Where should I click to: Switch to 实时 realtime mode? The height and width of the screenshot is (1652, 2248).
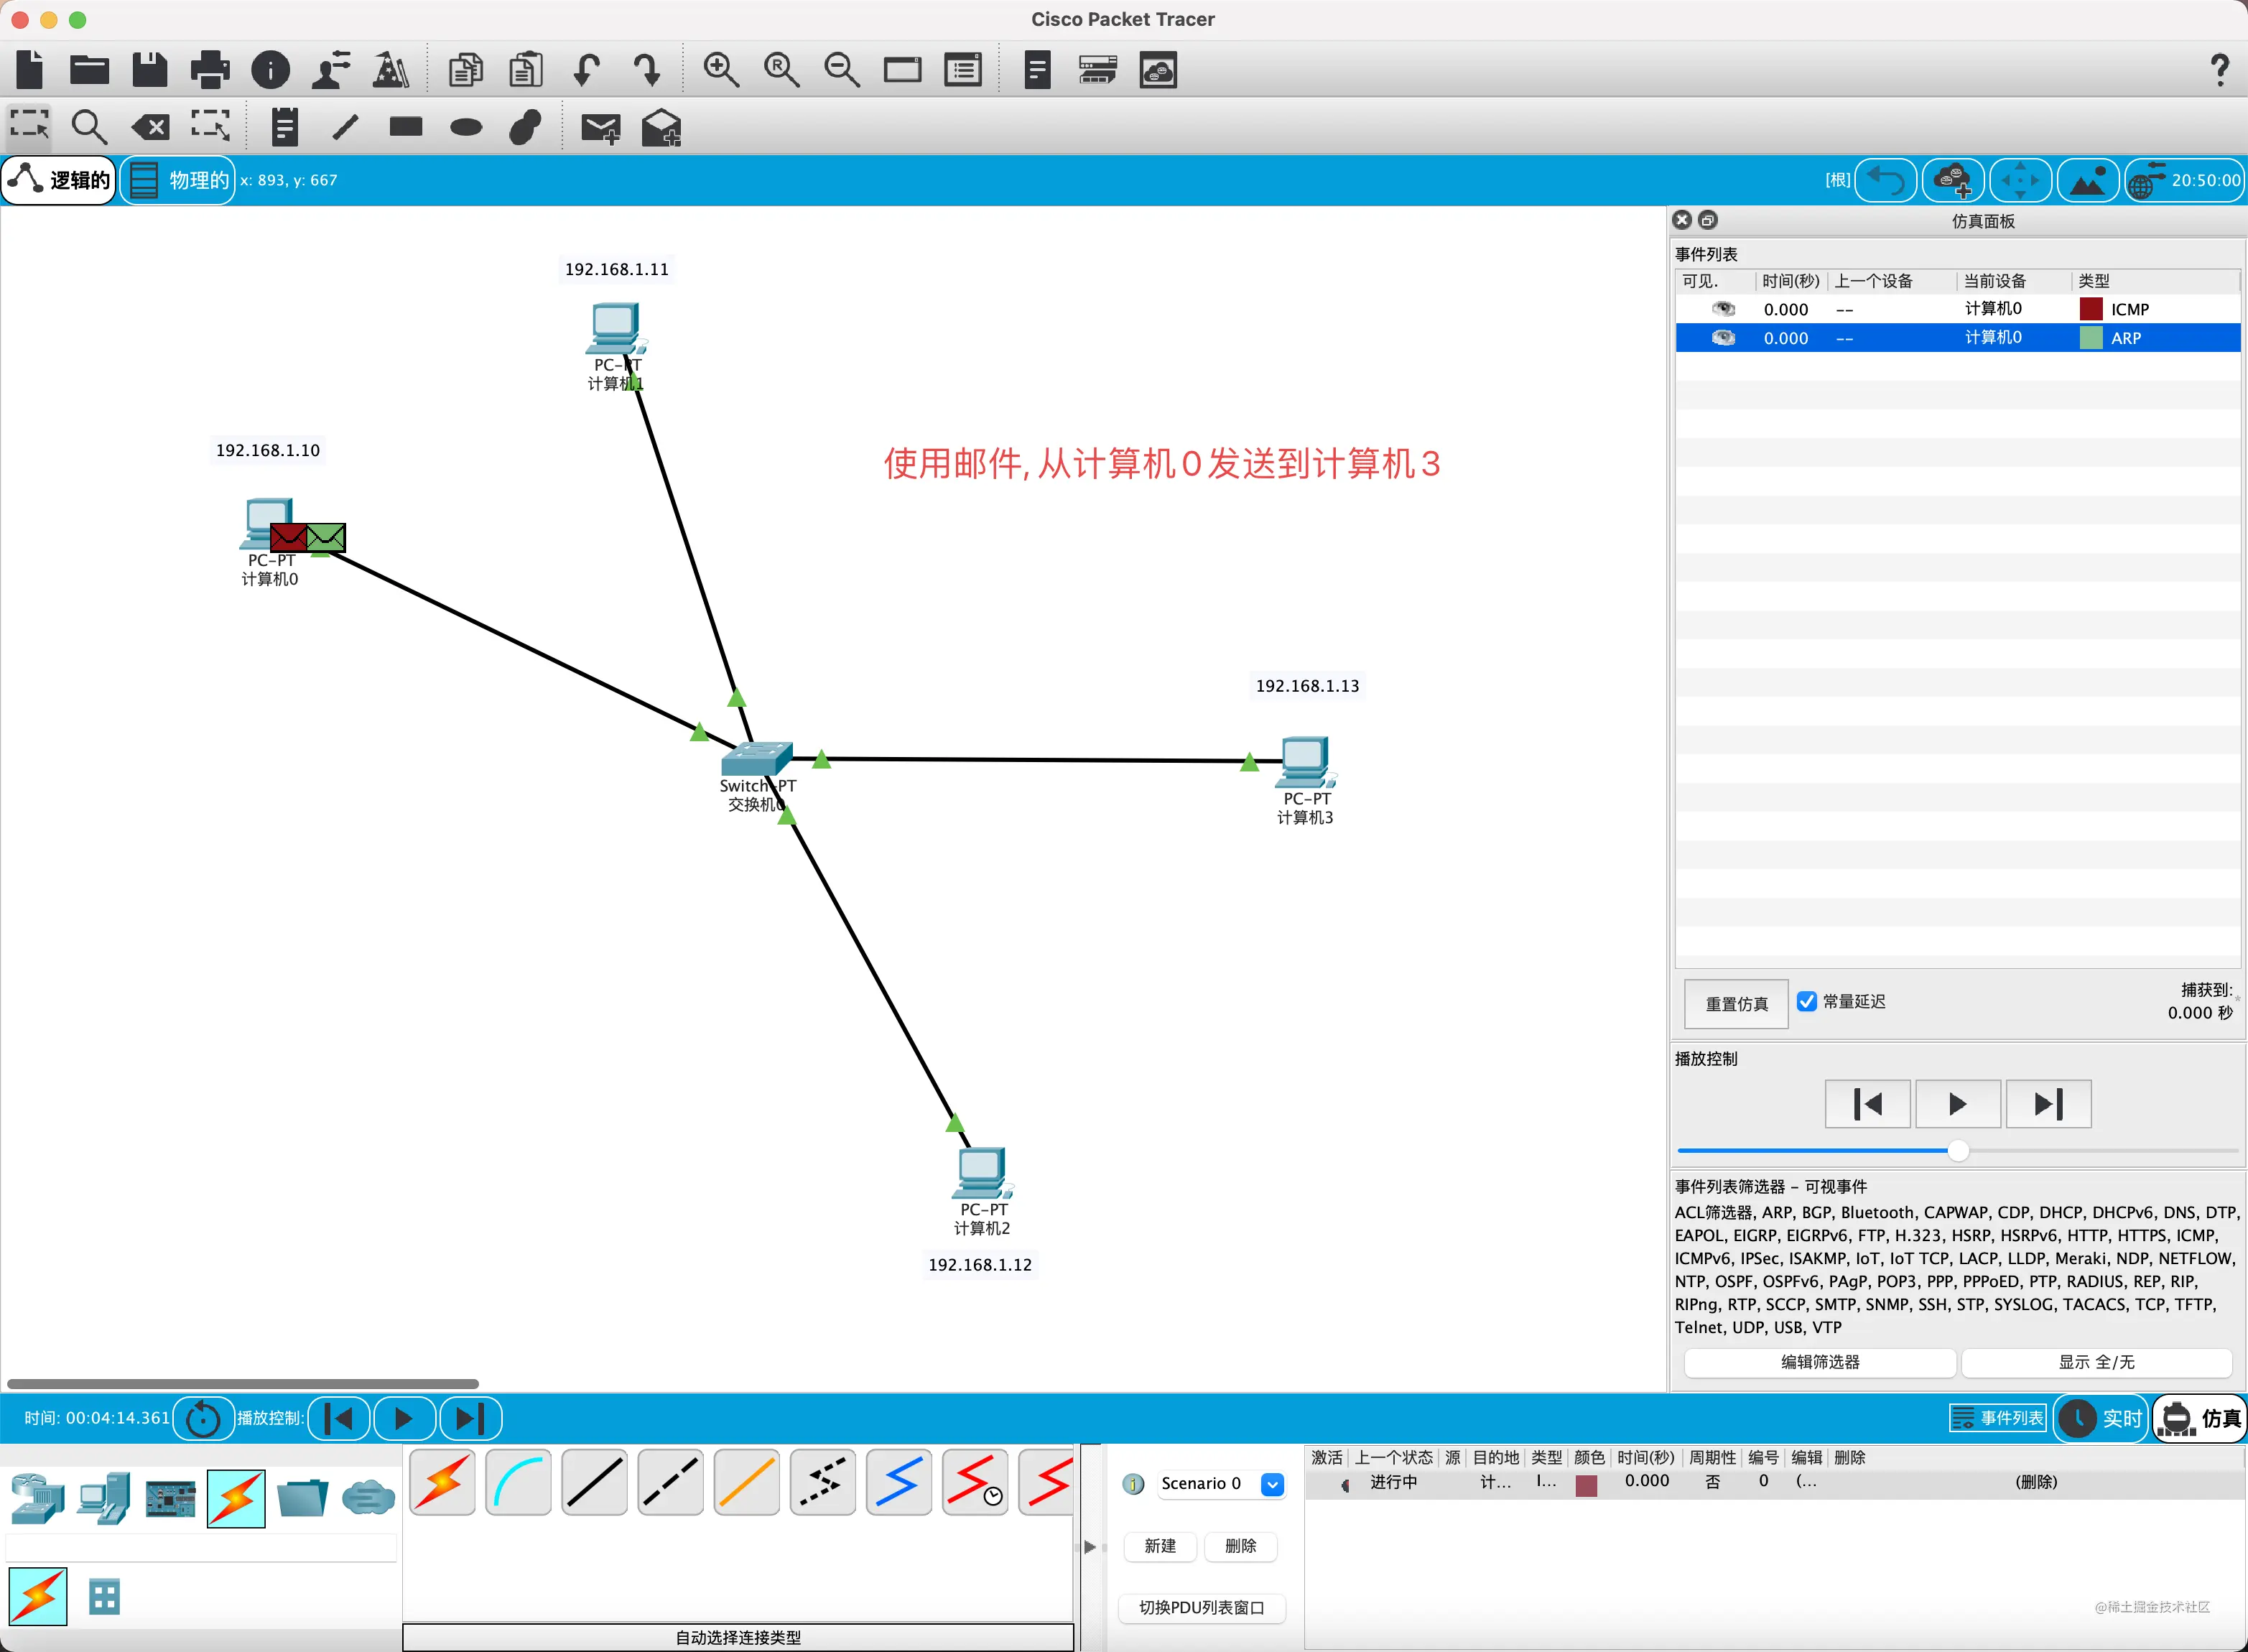coord(2102,1418)
